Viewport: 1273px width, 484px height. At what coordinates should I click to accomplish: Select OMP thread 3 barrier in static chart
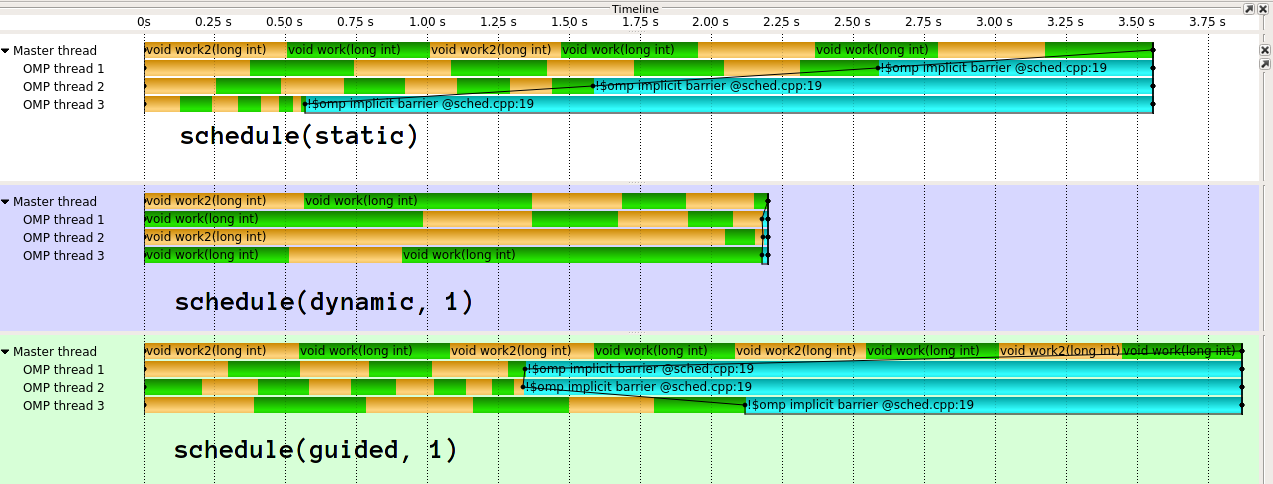tap(728, 104)
